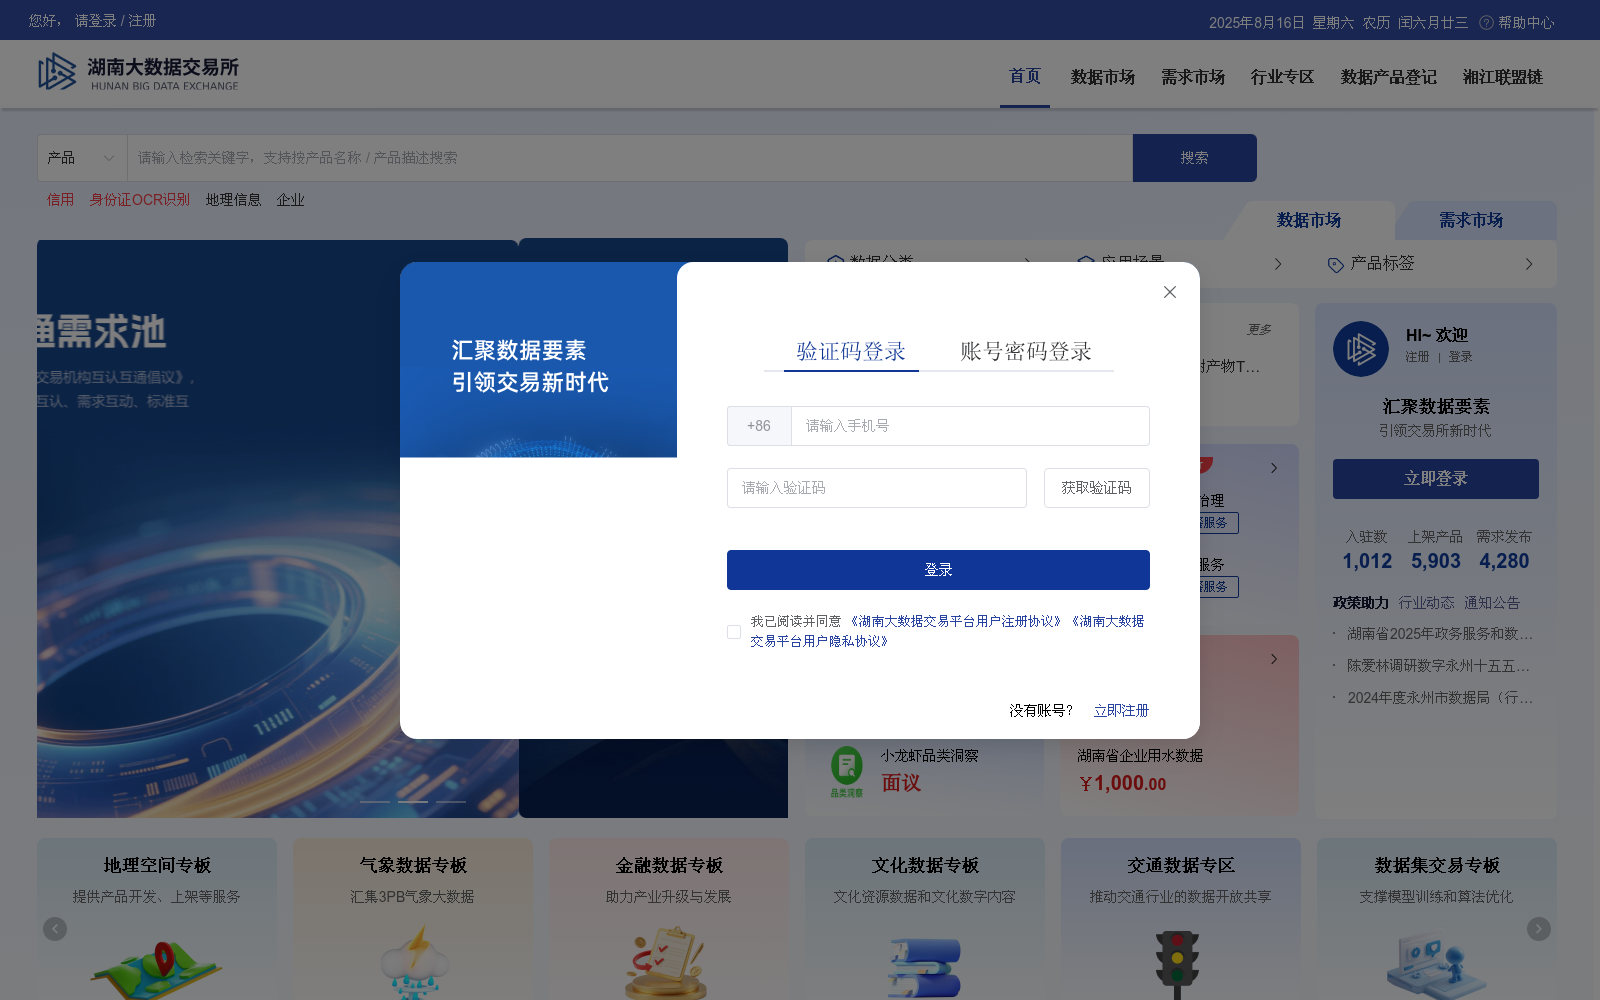Select second banner carousel indicator
Screen dimensions: 1600x1000
click(413, 802)
